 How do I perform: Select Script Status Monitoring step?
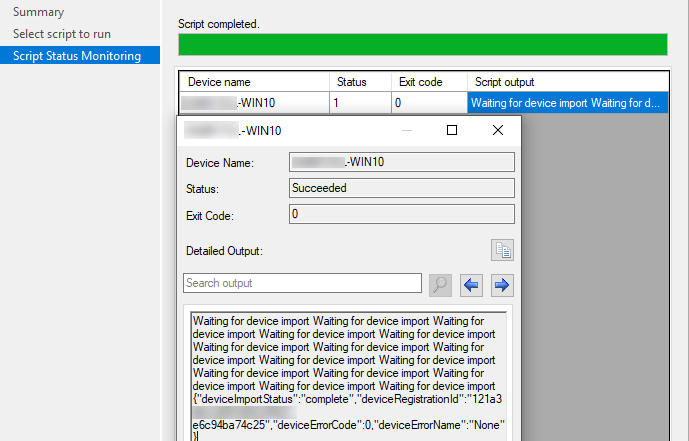pyautogui.click(x=80, y=55)
